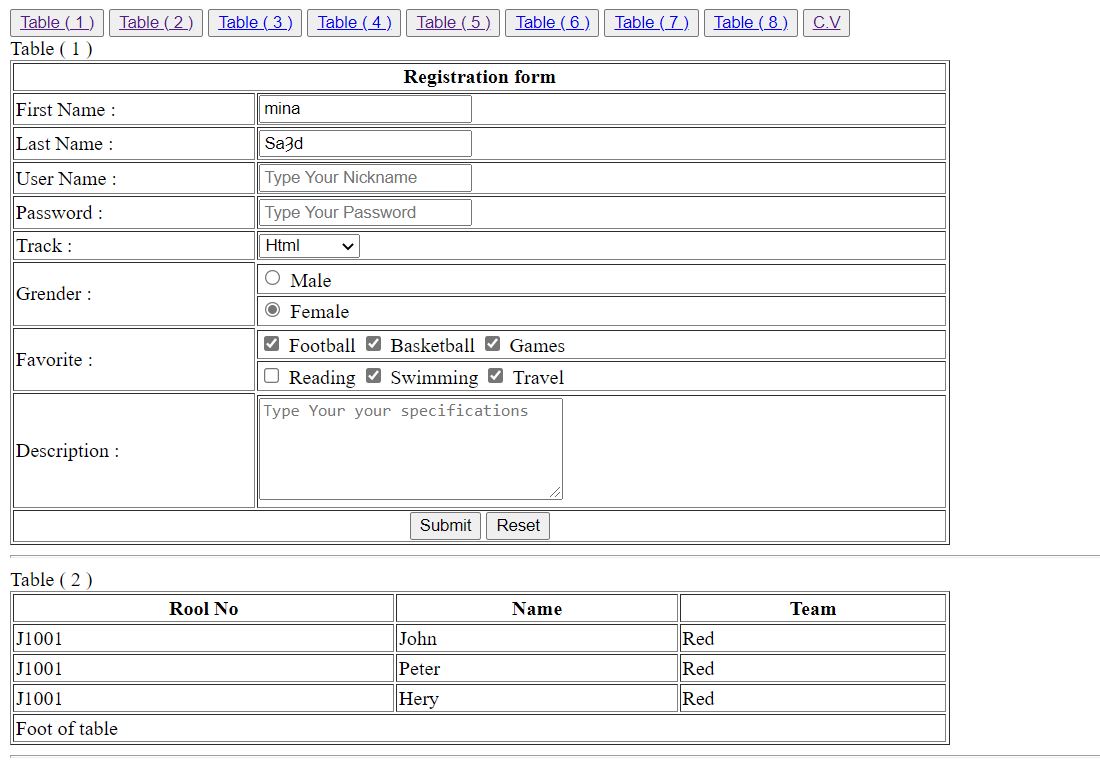Open the Table ( 1 ) link button

57,23
